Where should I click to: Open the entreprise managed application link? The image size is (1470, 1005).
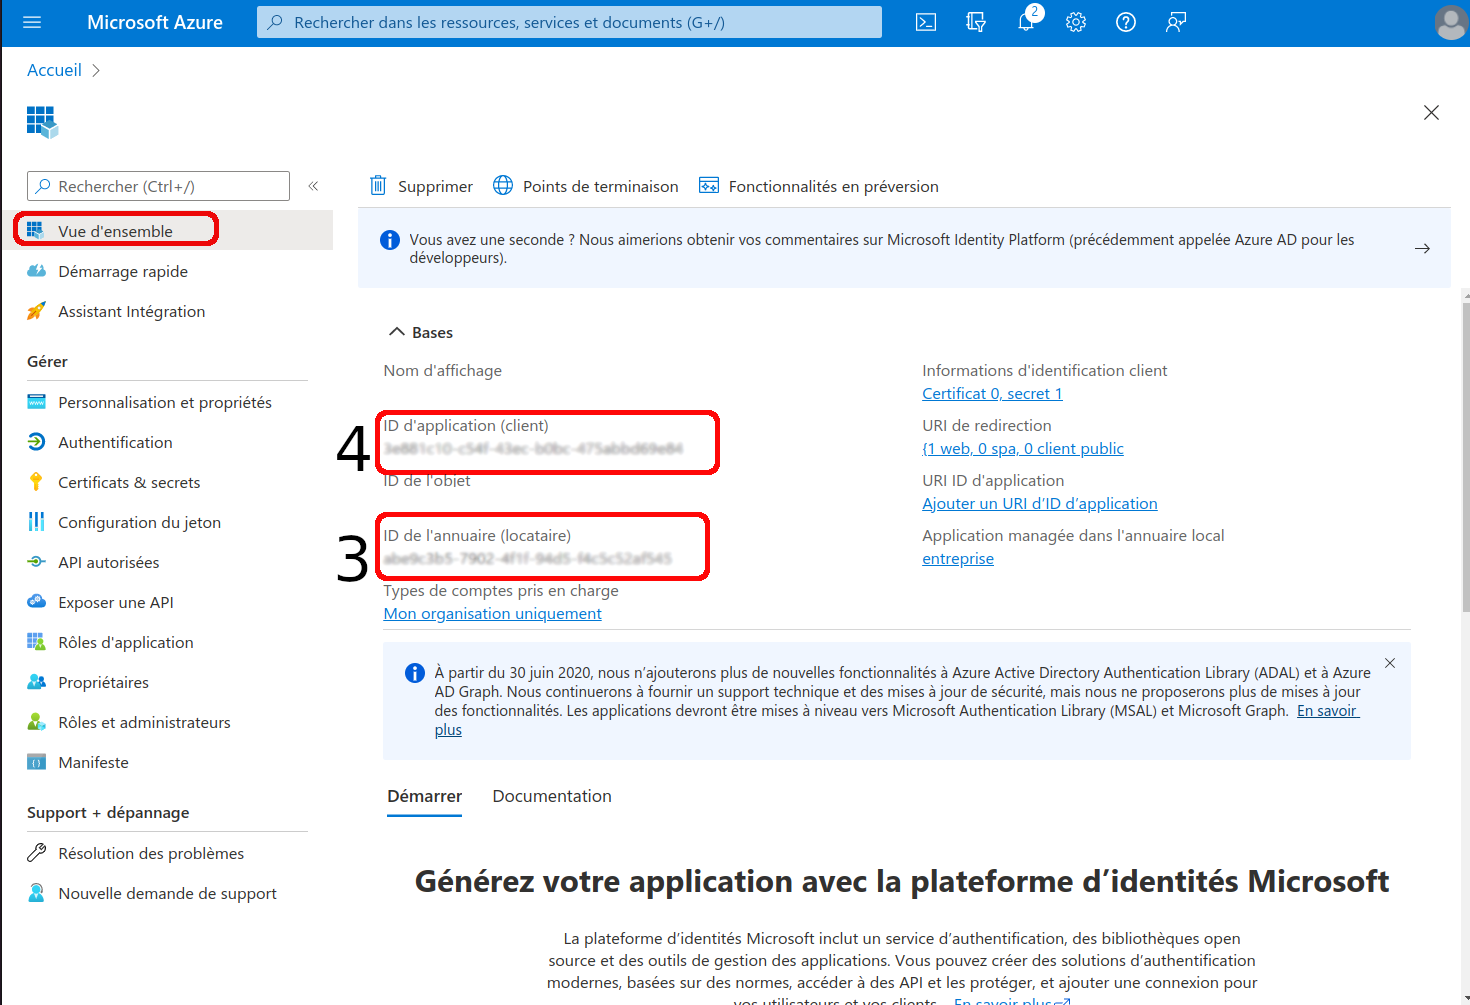pyautogui.click(x=958, y=559)
